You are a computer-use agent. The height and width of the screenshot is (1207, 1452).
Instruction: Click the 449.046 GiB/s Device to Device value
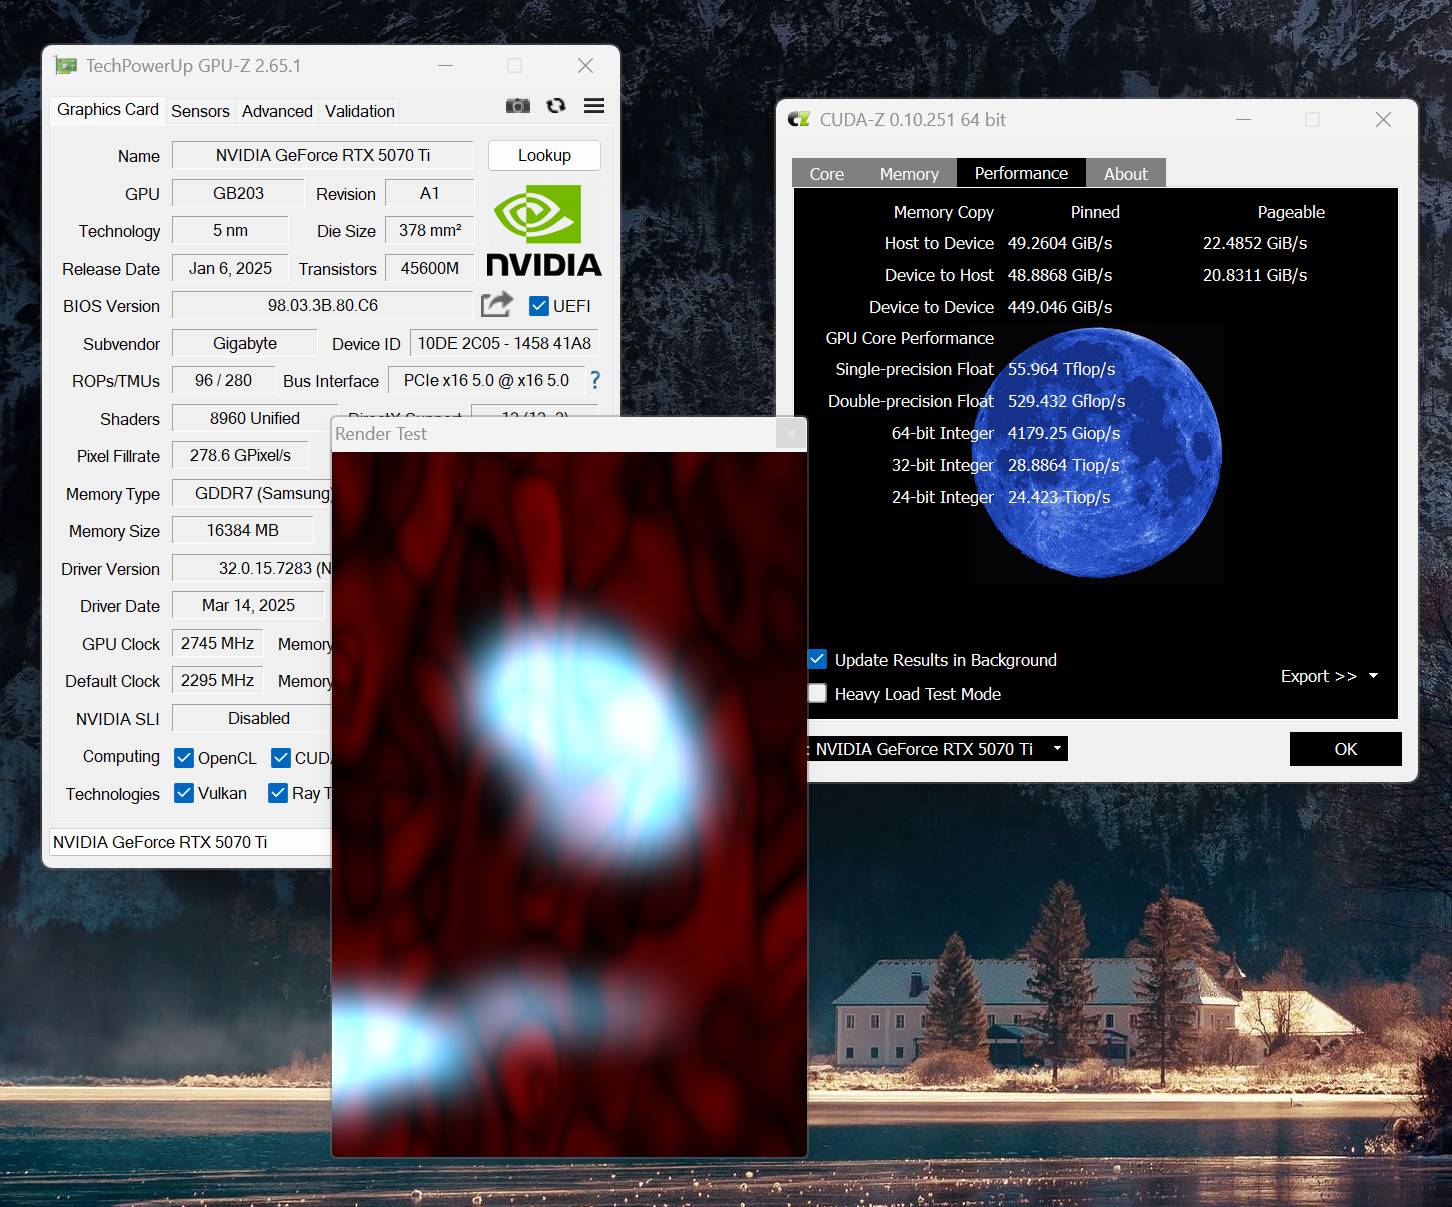coord(1060,307)
